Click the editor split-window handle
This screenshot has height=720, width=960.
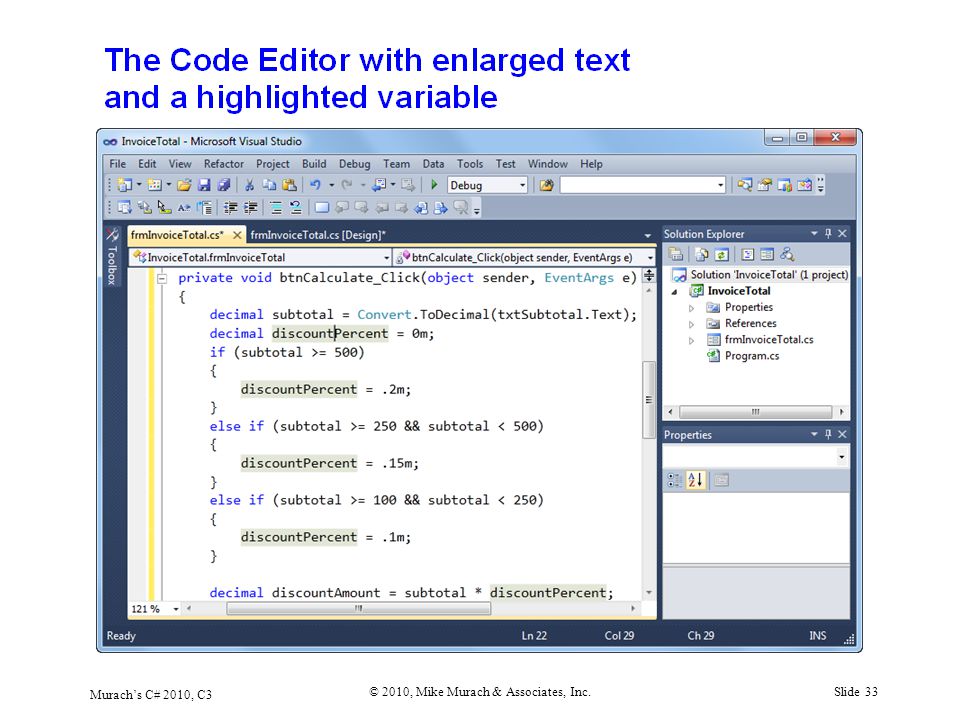(x=649, y=276)
